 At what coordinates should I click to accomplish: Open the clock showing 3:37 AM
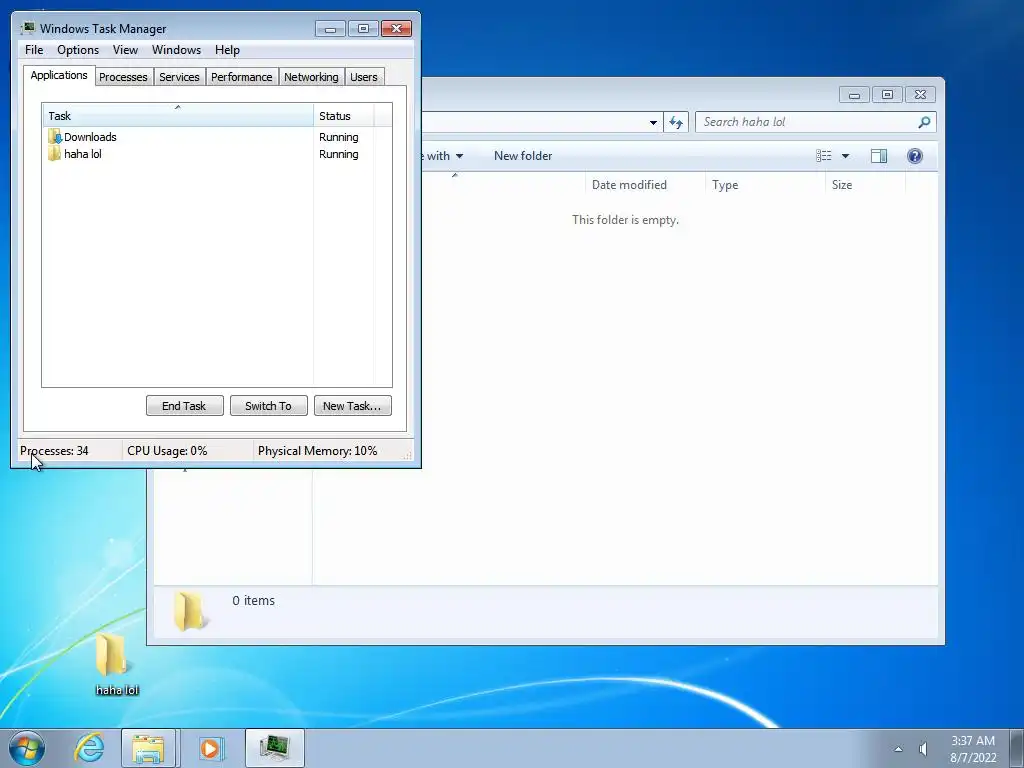973,749
